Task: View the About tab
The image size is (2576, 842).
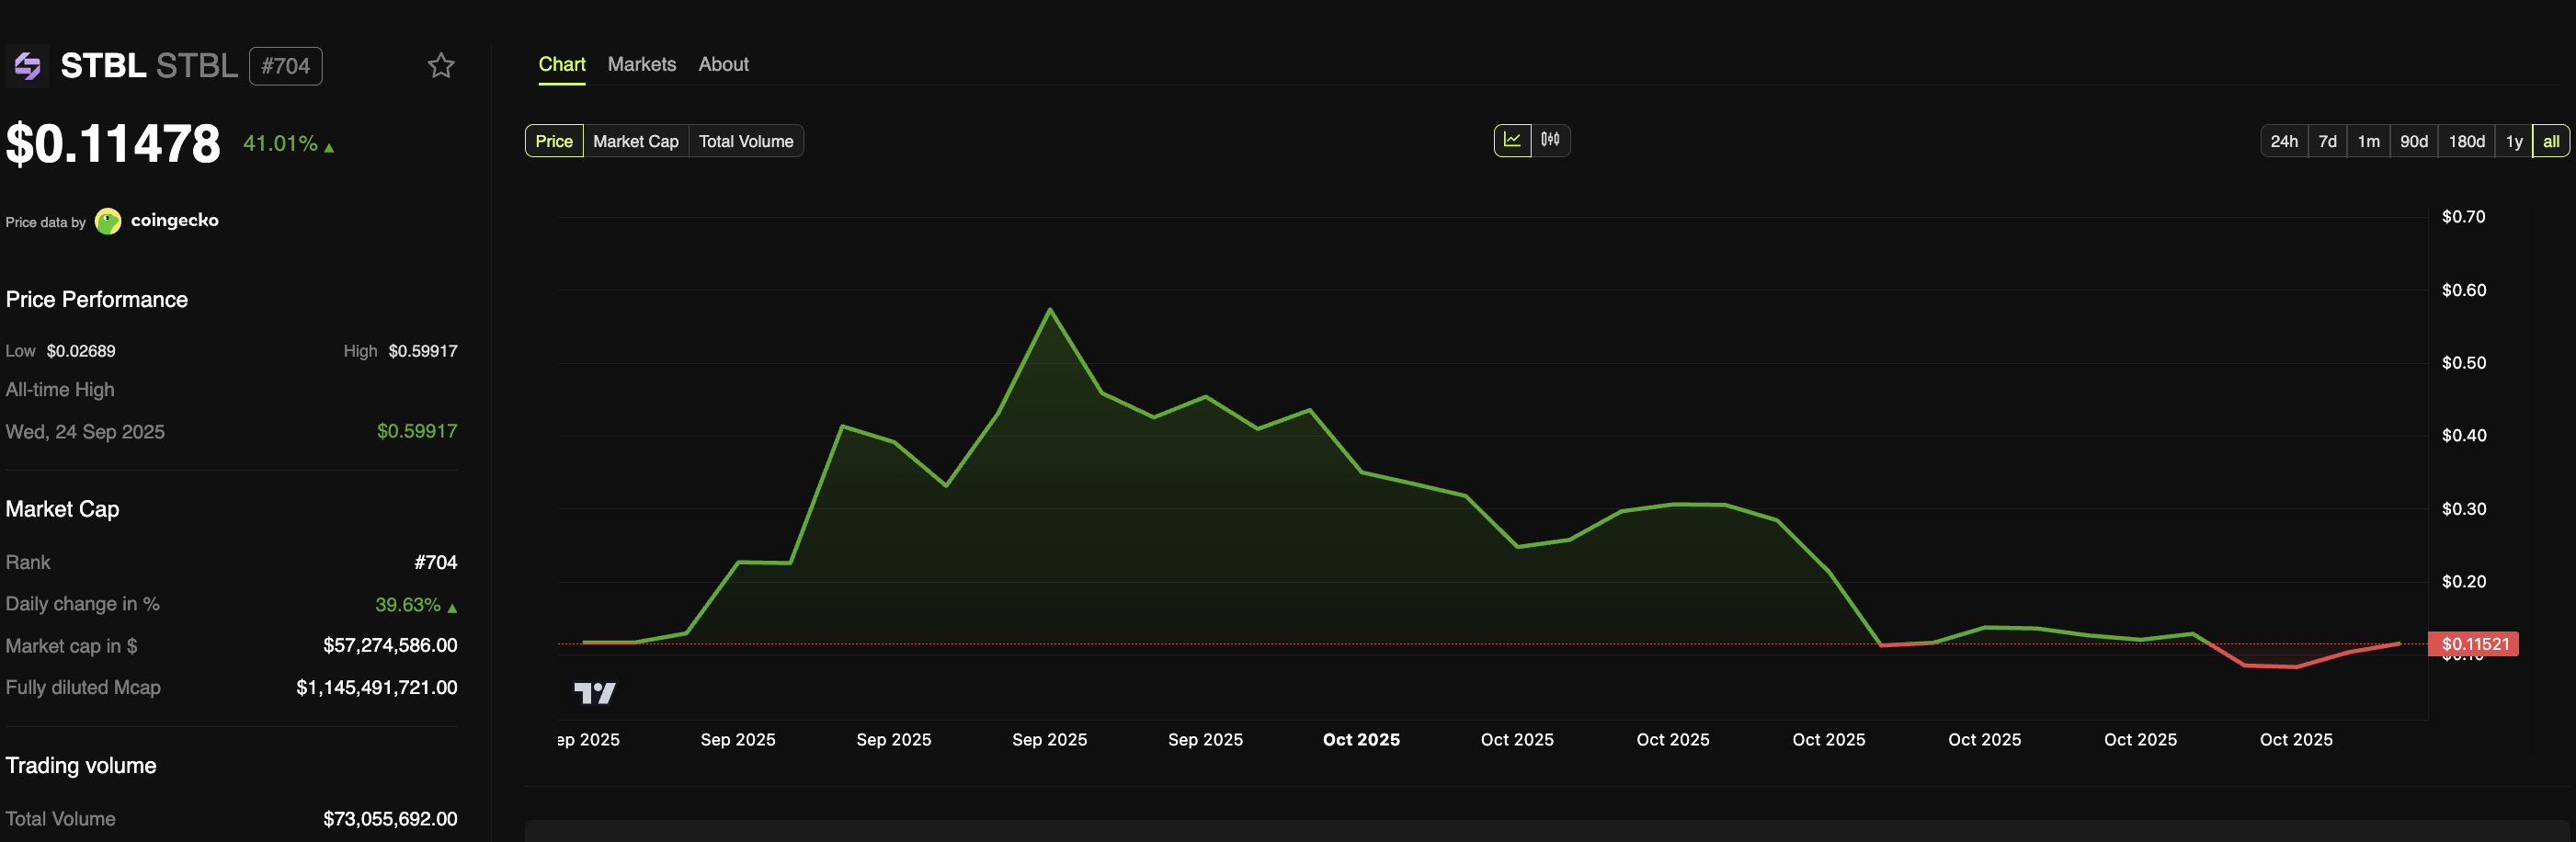Action: (x=722, y=64)
